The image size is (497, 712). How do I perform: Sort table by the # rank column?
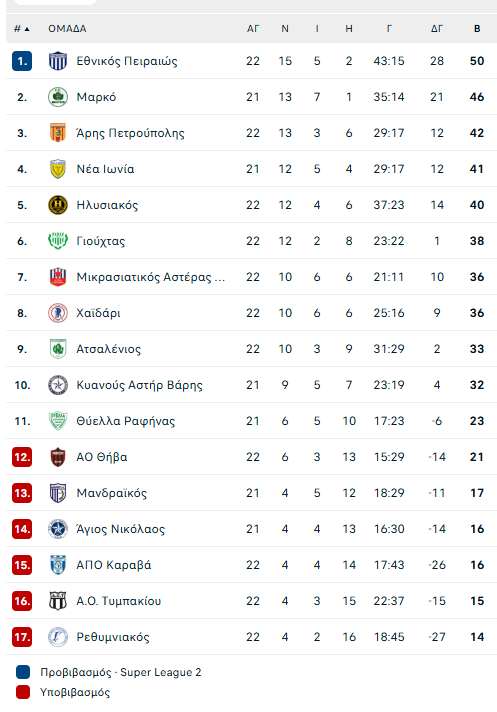[21, 29]
